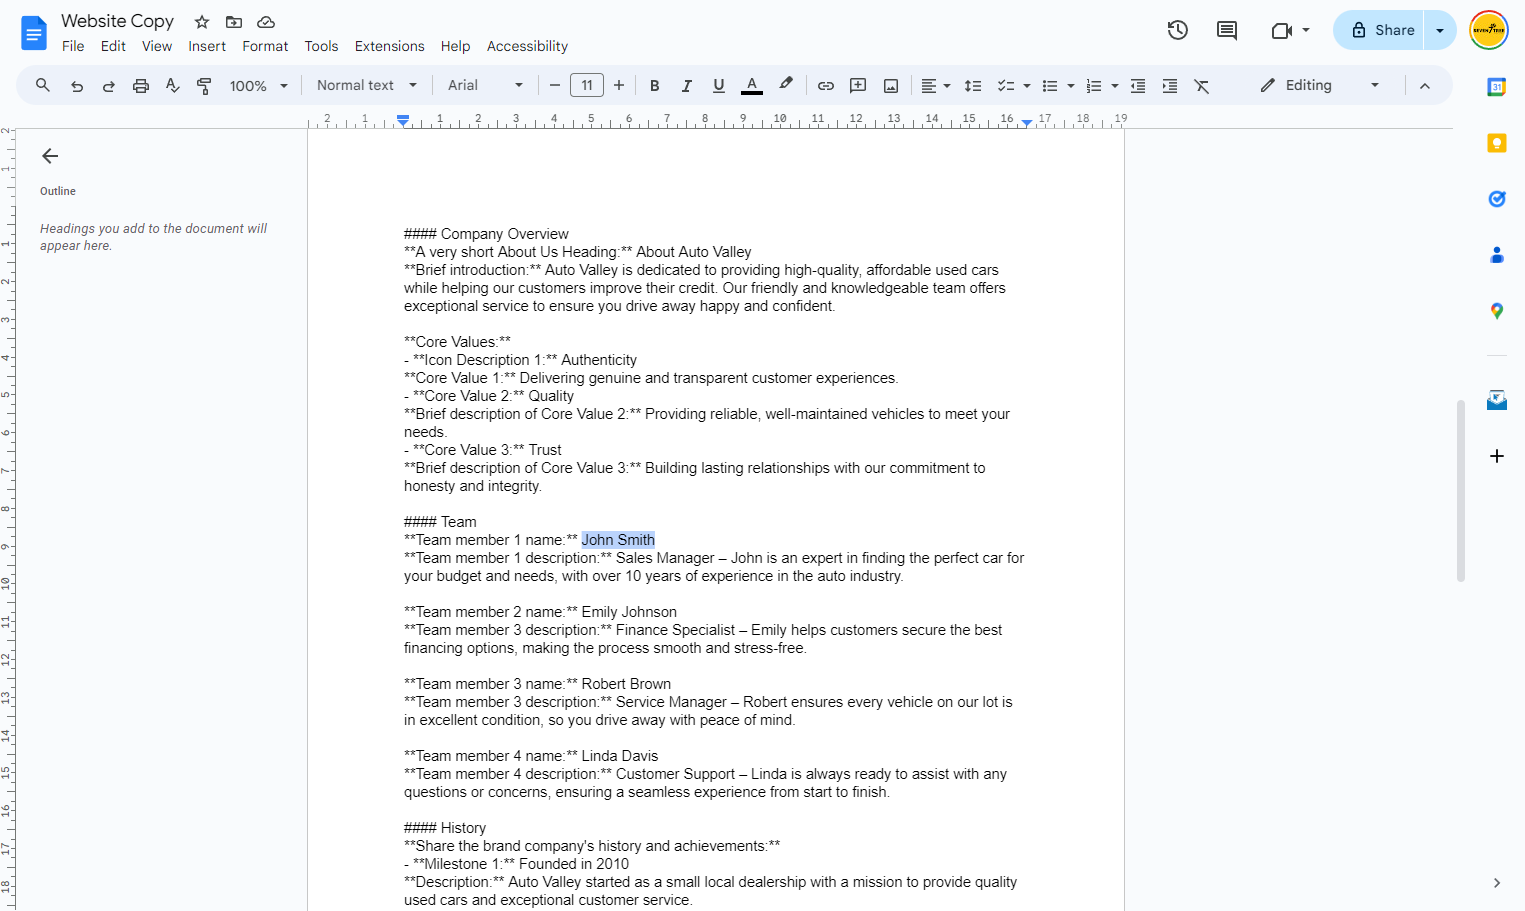Open version history
Screen dimensions: 1525x911
coord(1178,30)
